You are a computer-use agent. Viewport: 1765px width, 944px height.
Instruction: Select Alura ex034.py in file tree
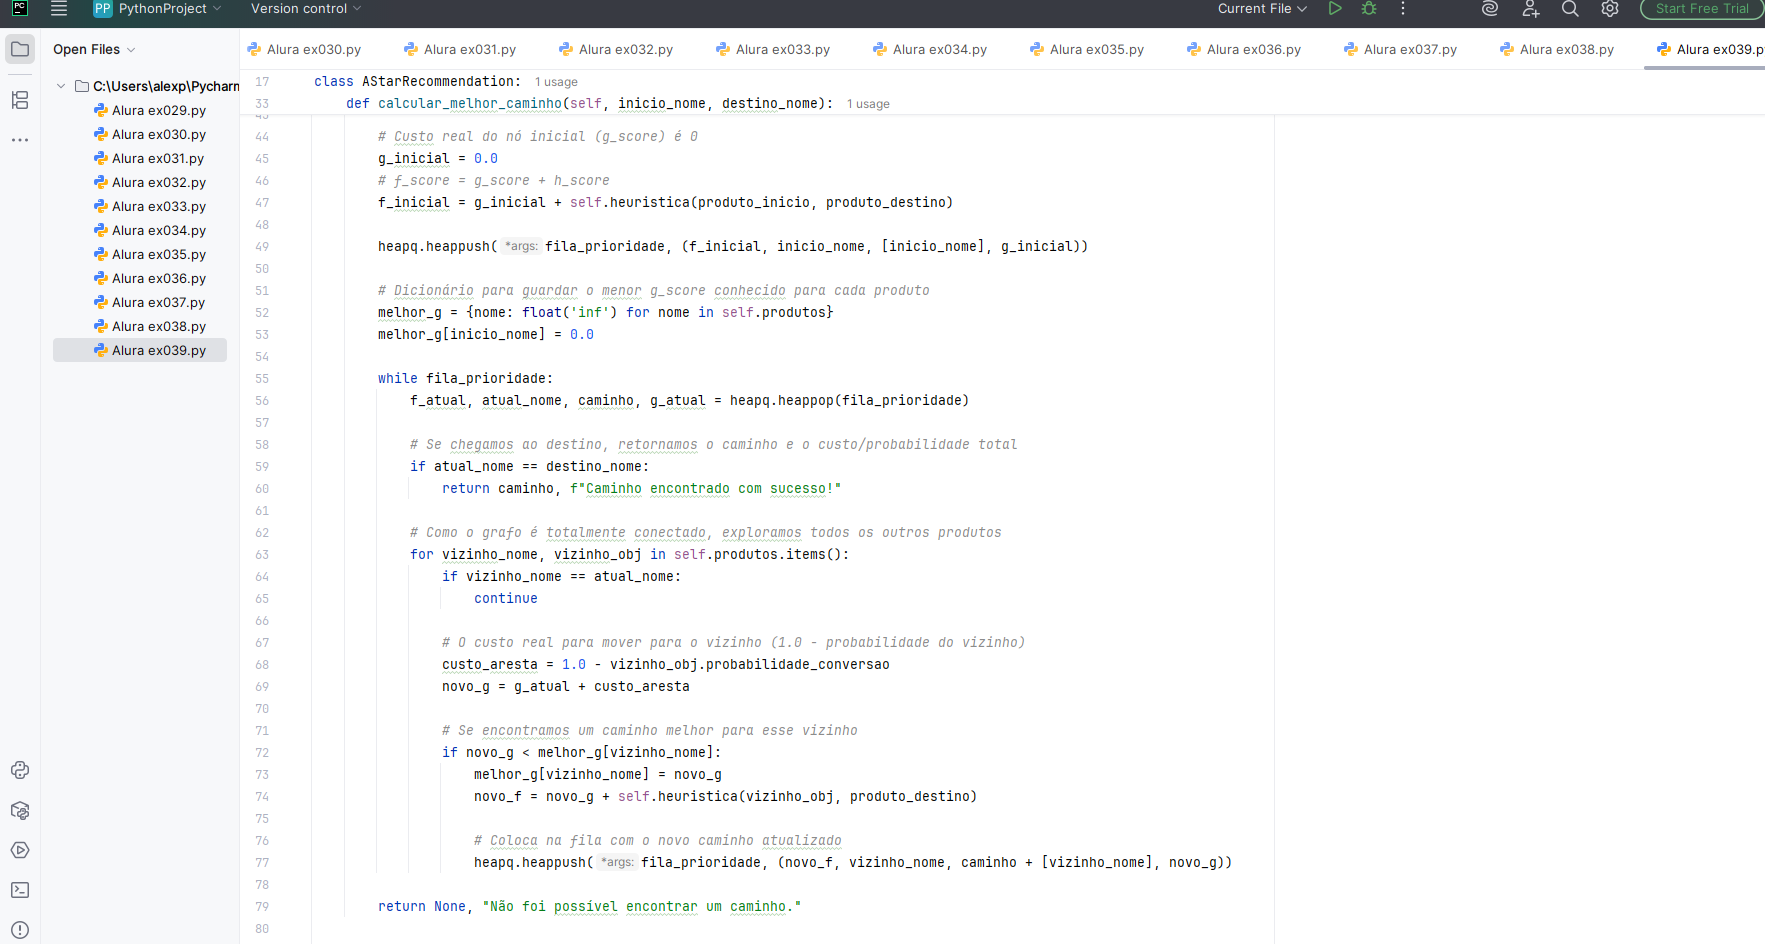point(150,230)
